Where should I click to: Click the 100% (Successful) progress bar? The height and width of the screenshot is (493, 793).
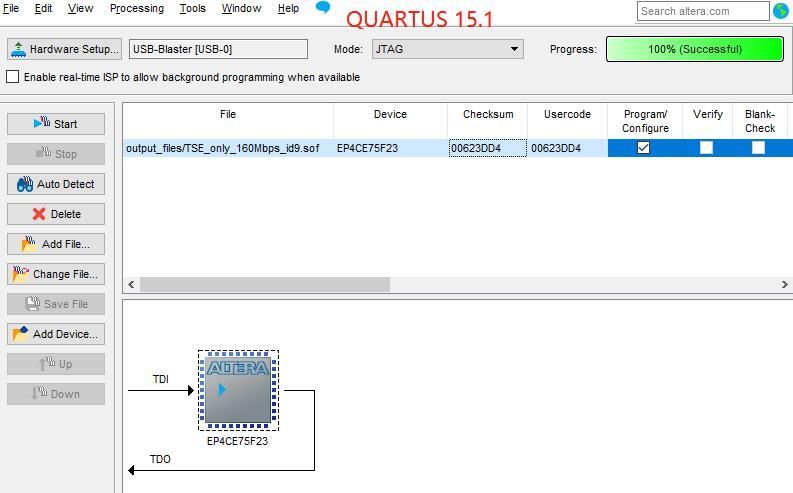click(x=695, y=49)
